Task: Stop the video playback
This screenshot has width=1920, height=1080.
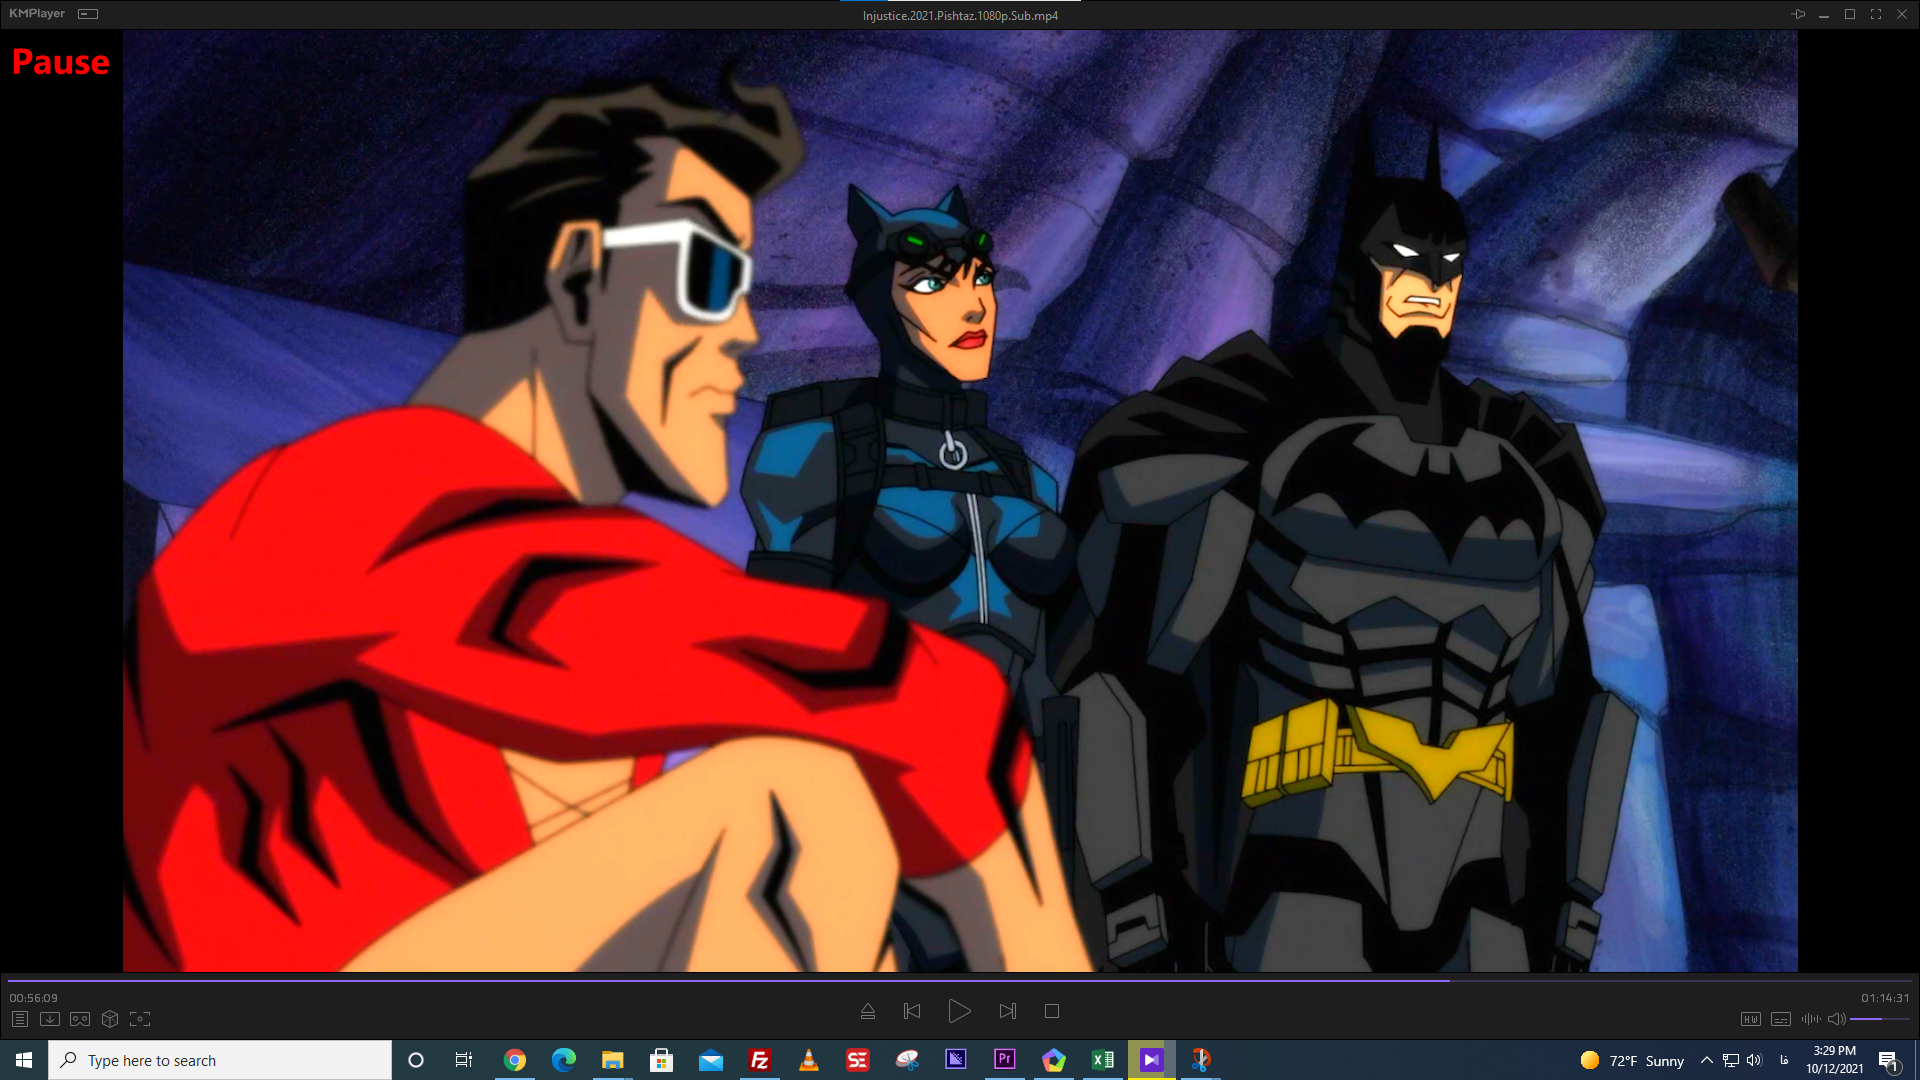Action: pyautogui.click(x=1052, y=1011)
